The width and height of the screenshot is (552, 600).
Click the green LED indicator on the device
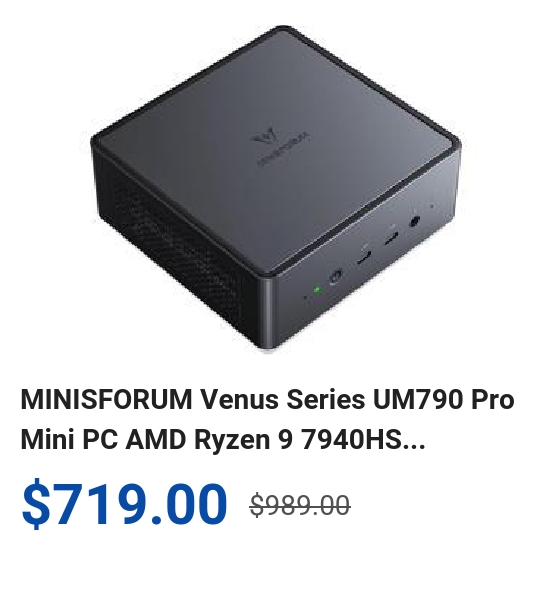coord(317,290)
